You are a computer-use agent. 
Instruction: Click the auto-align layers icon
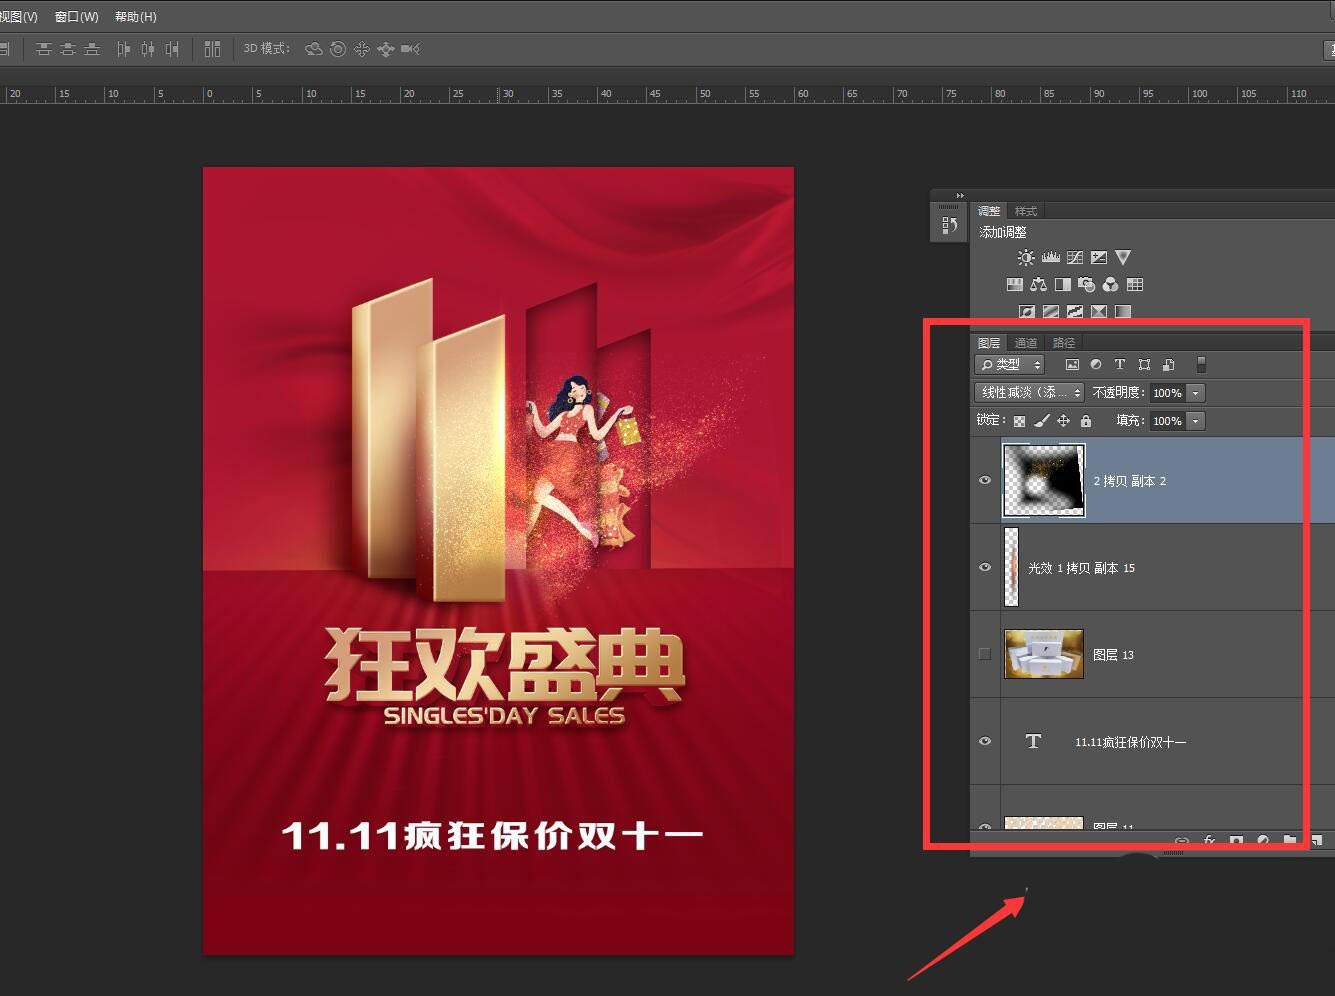[212, 48]
